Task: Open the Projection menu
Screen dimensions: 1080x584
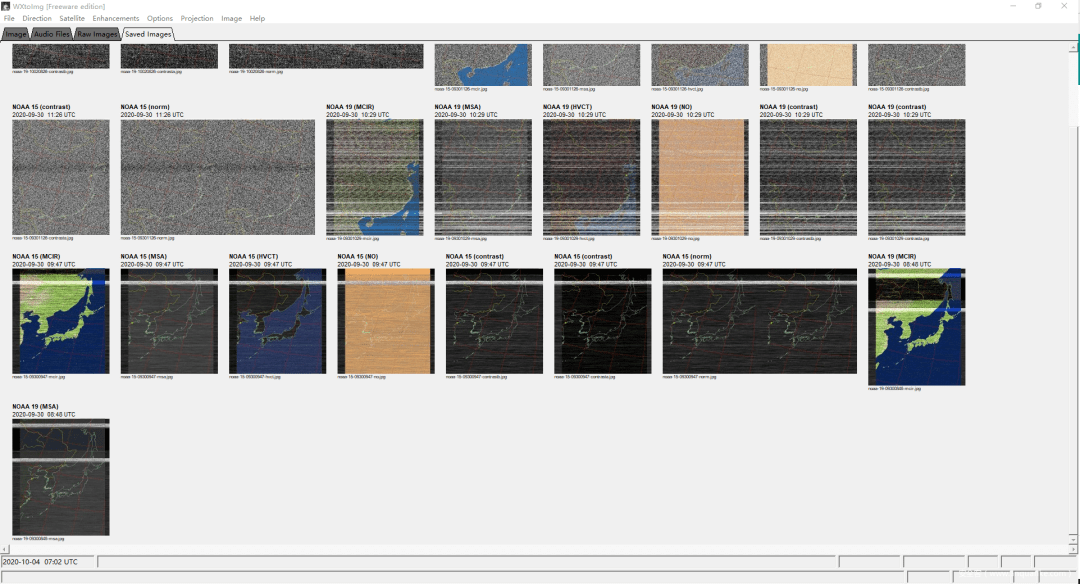Action: tap(197, 18)
